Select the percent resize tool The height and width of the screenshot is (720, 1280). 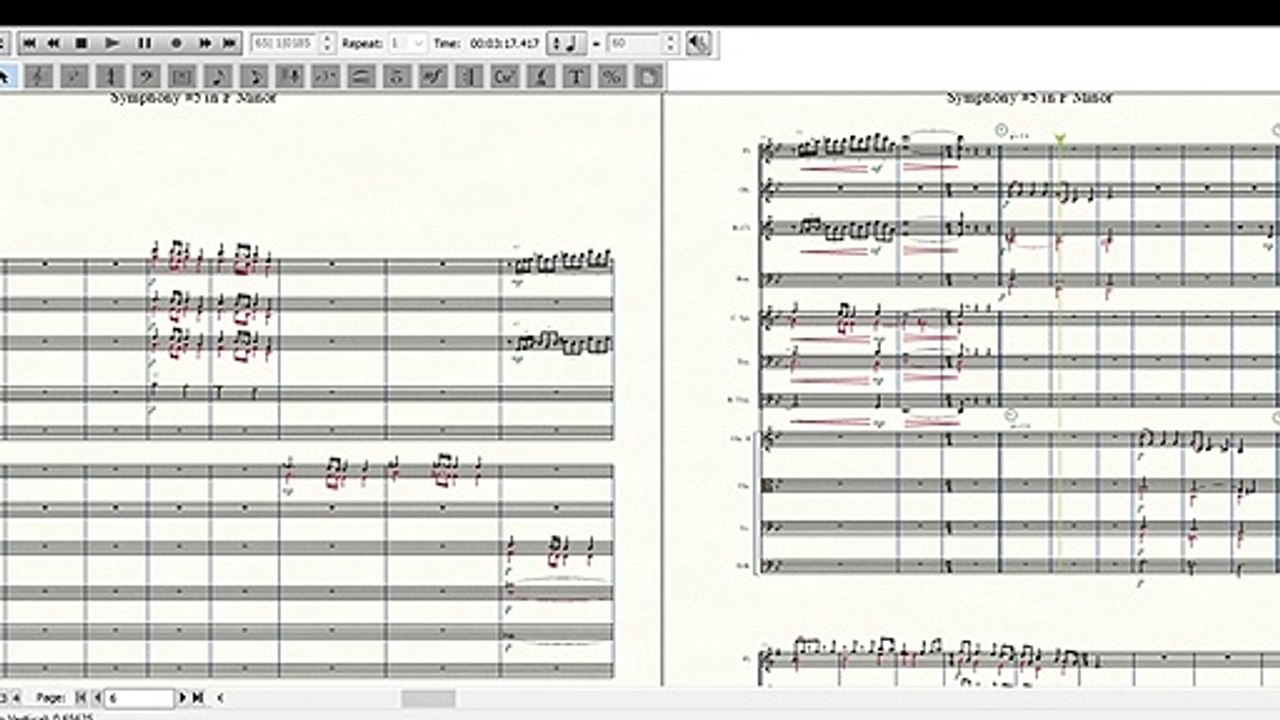pos(612,76)
